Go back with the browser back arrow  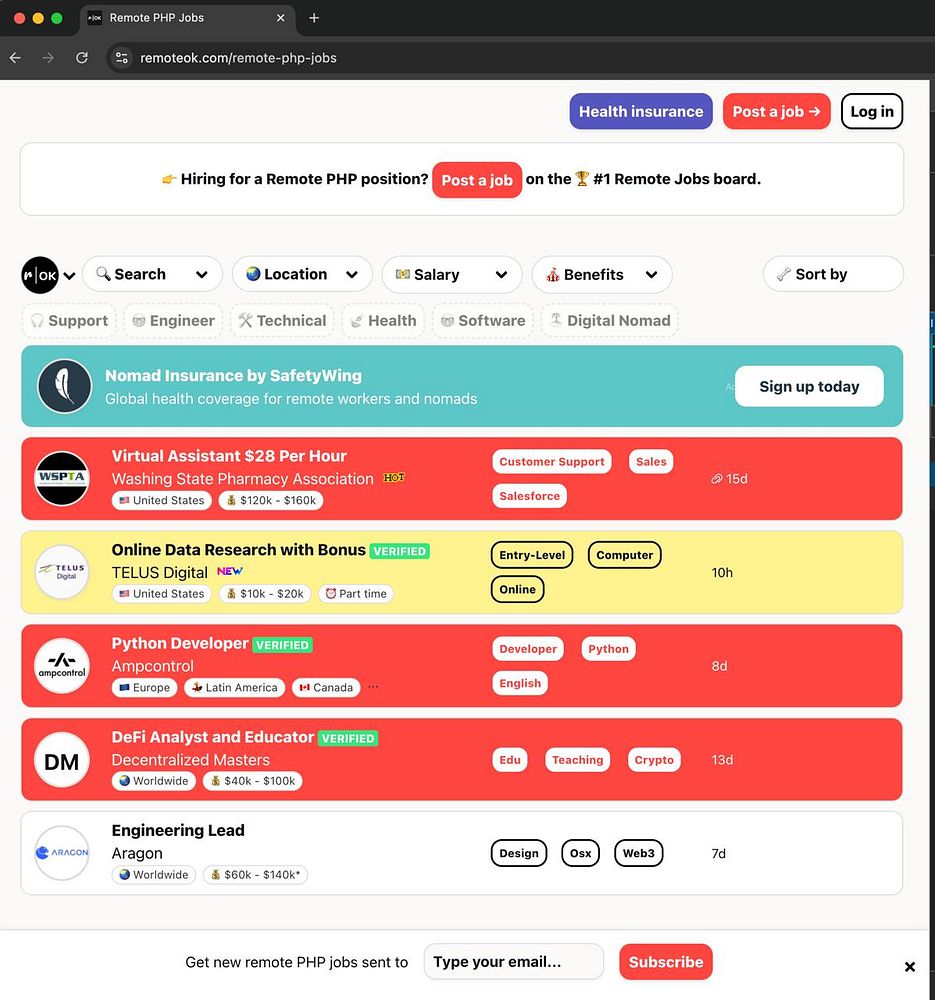tap(15, 57)
